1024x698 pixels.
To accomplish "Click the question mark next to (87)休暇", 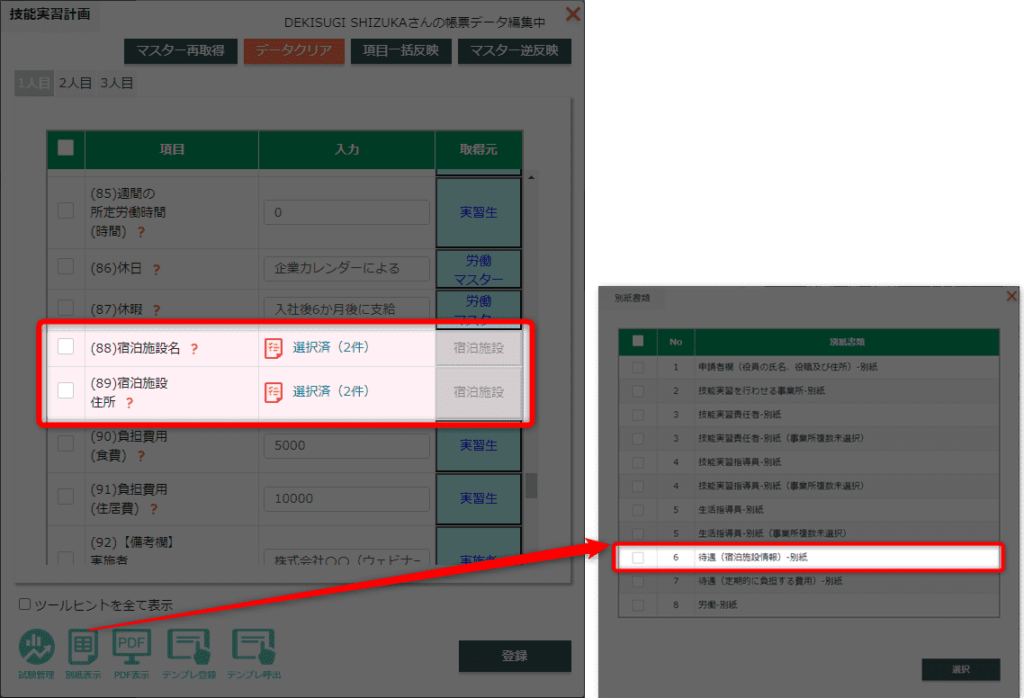I will 156,310.
